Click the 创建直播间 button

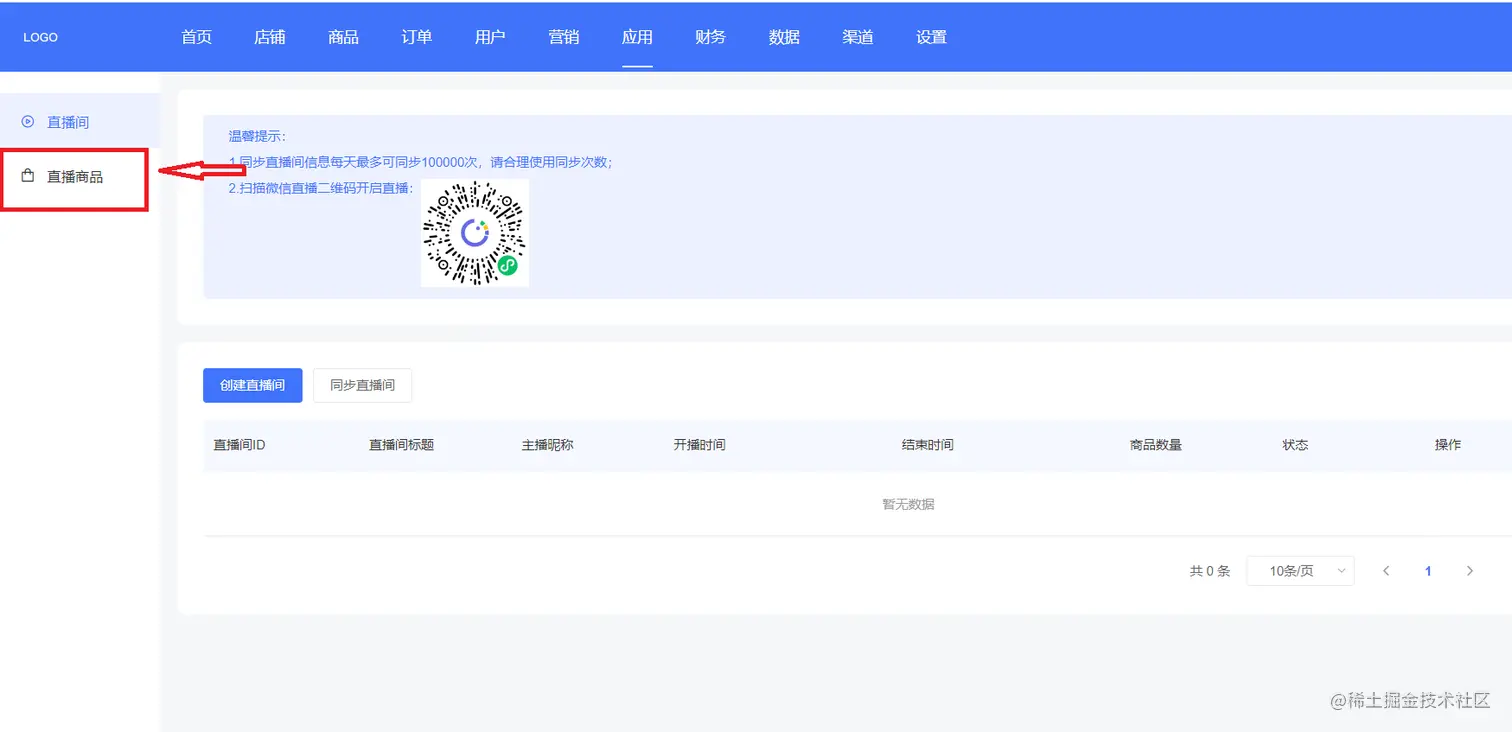tap(253, 385)
